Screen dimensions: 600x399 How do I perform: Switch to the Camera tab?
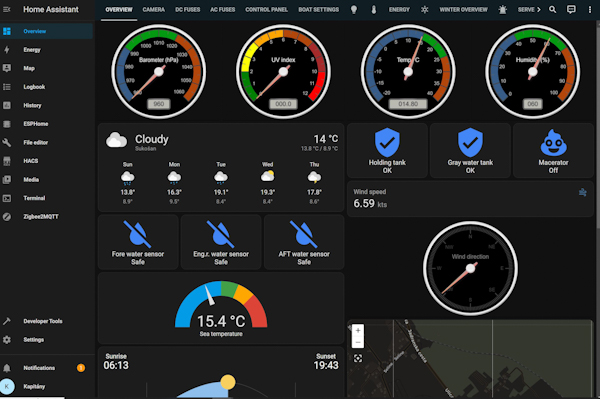153,10
